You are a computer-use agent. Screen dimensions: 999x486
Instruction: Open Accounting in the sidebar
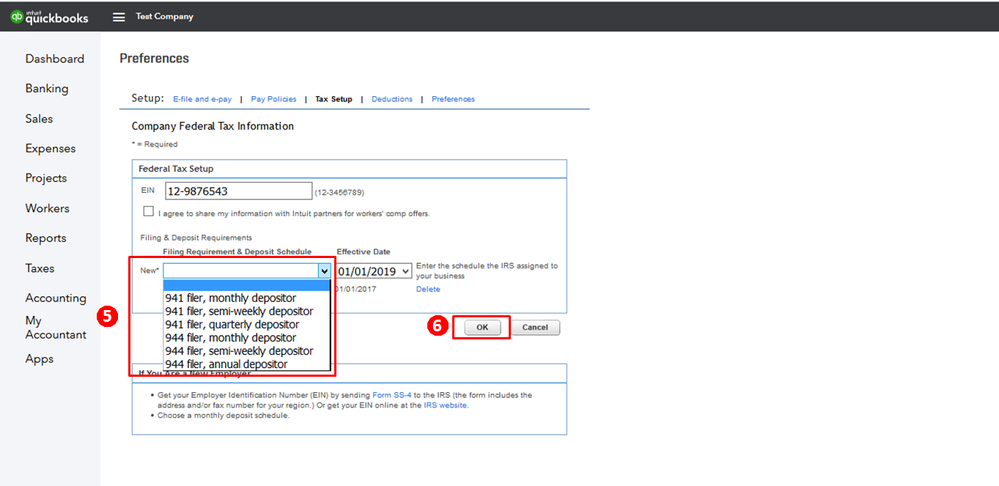[55, 298]
